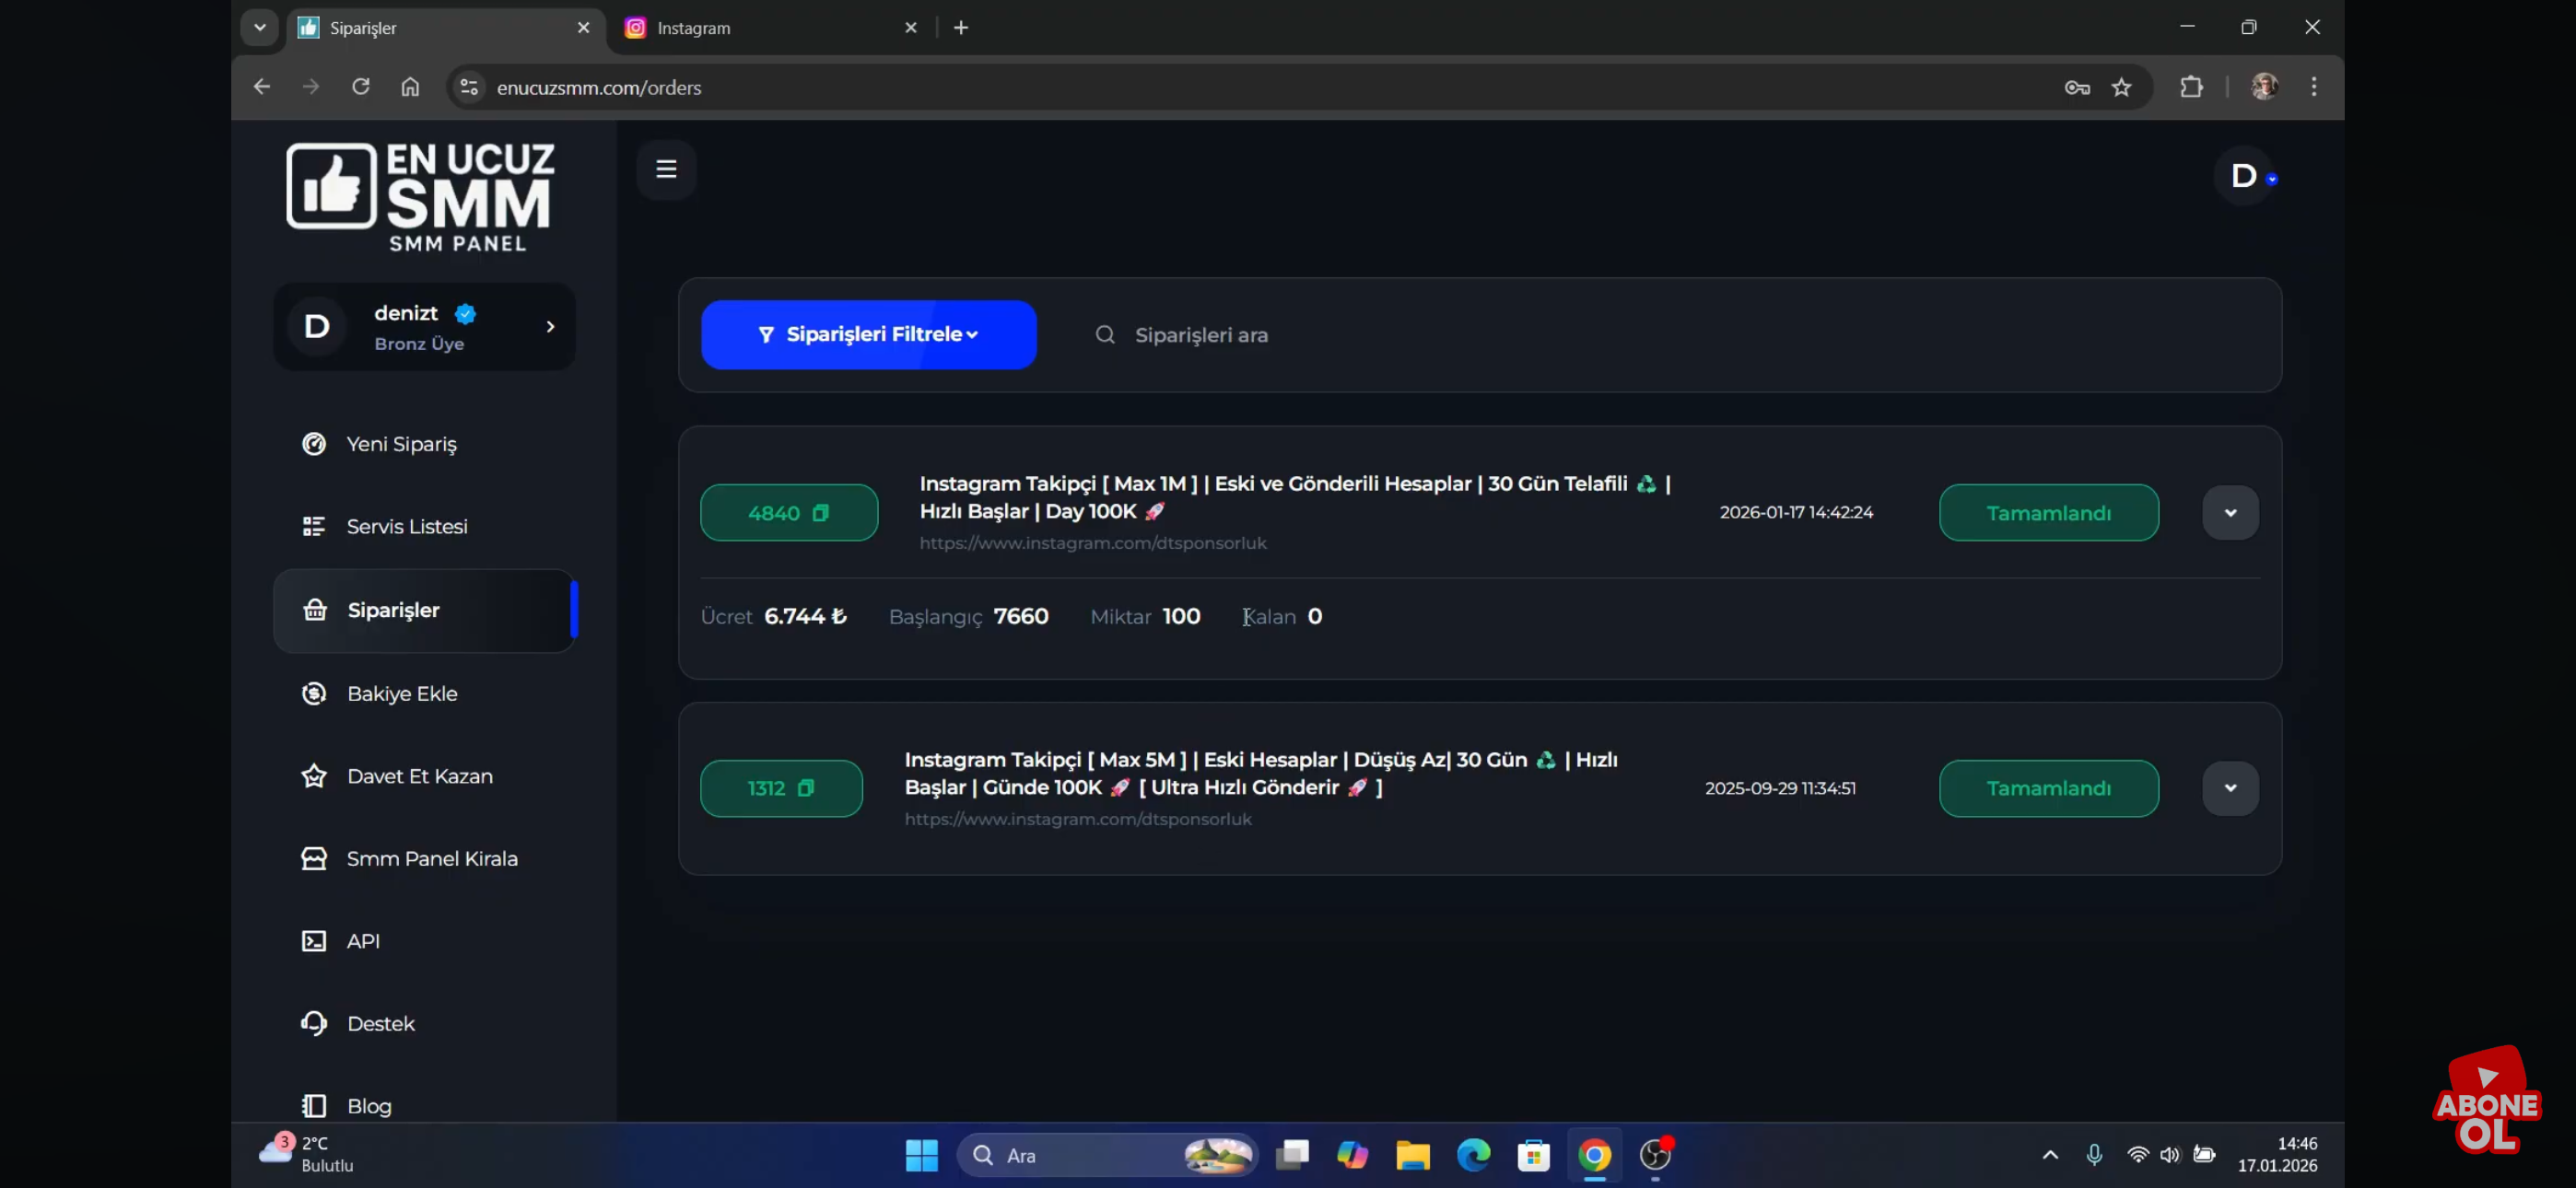Viewport: 2576px width, 1188px height.
Task: Click the Destek headset icon
Action: tap(314, 1023)
